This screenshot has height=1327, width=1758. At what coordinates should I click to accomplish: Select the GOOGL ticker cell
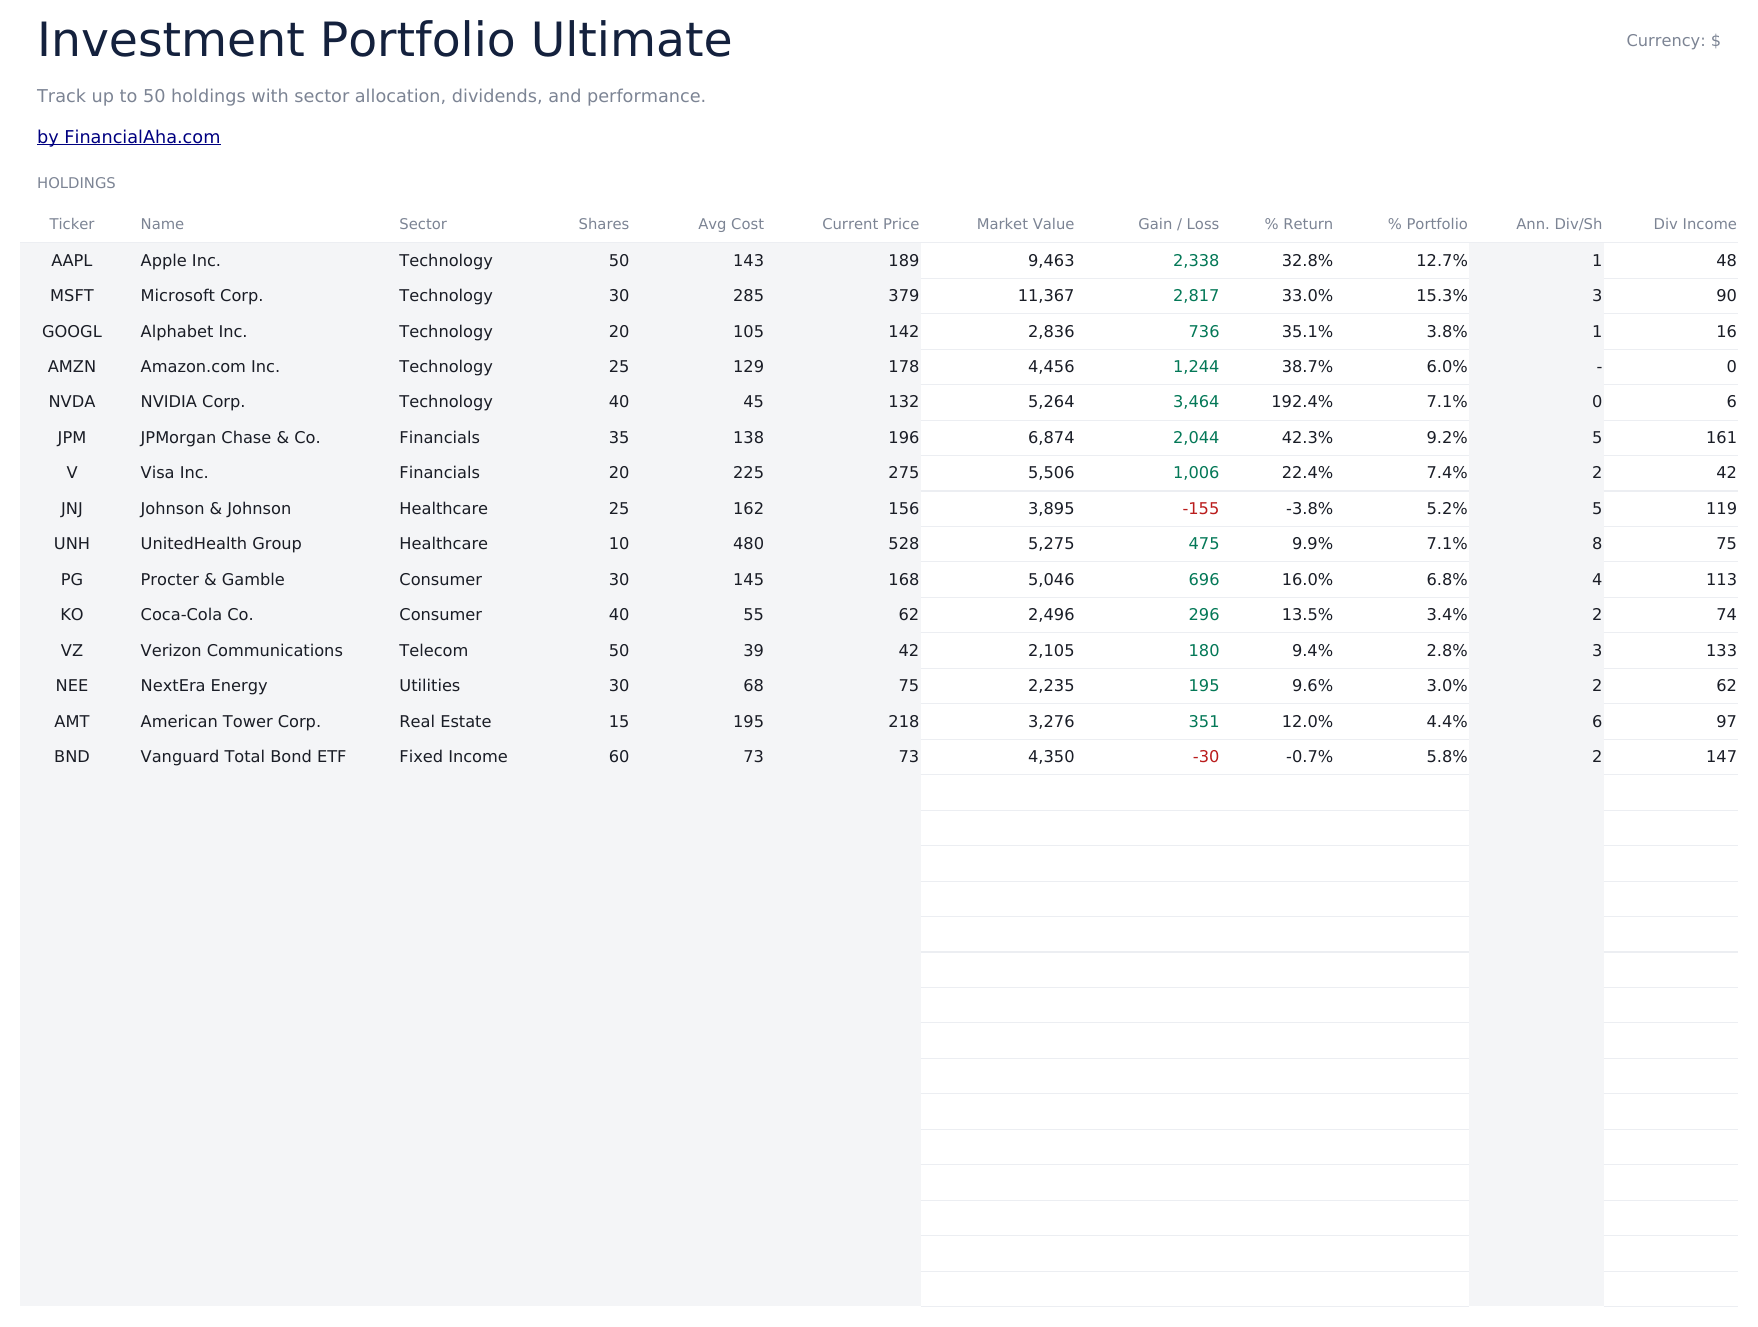pos(72,331)
